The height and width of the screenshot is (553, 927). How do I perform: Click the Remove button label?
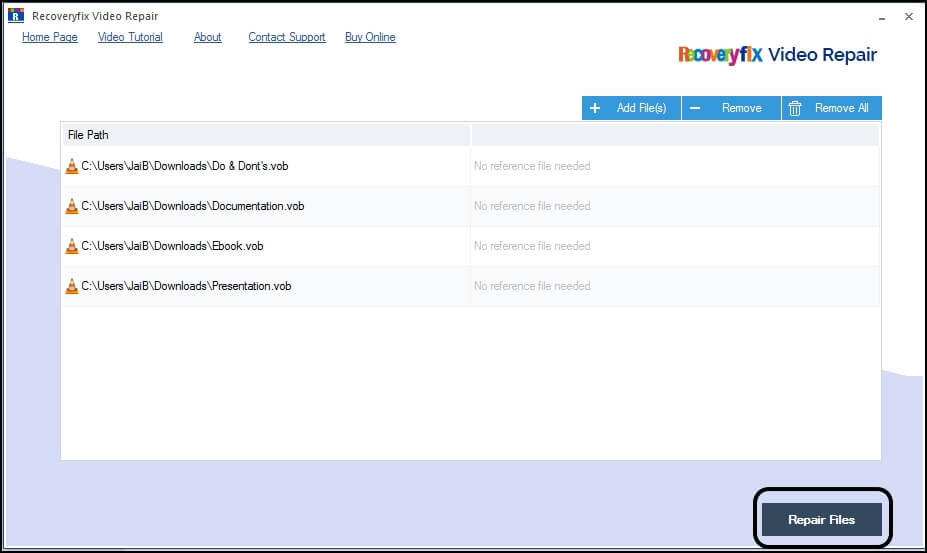[x=741, y=108]
